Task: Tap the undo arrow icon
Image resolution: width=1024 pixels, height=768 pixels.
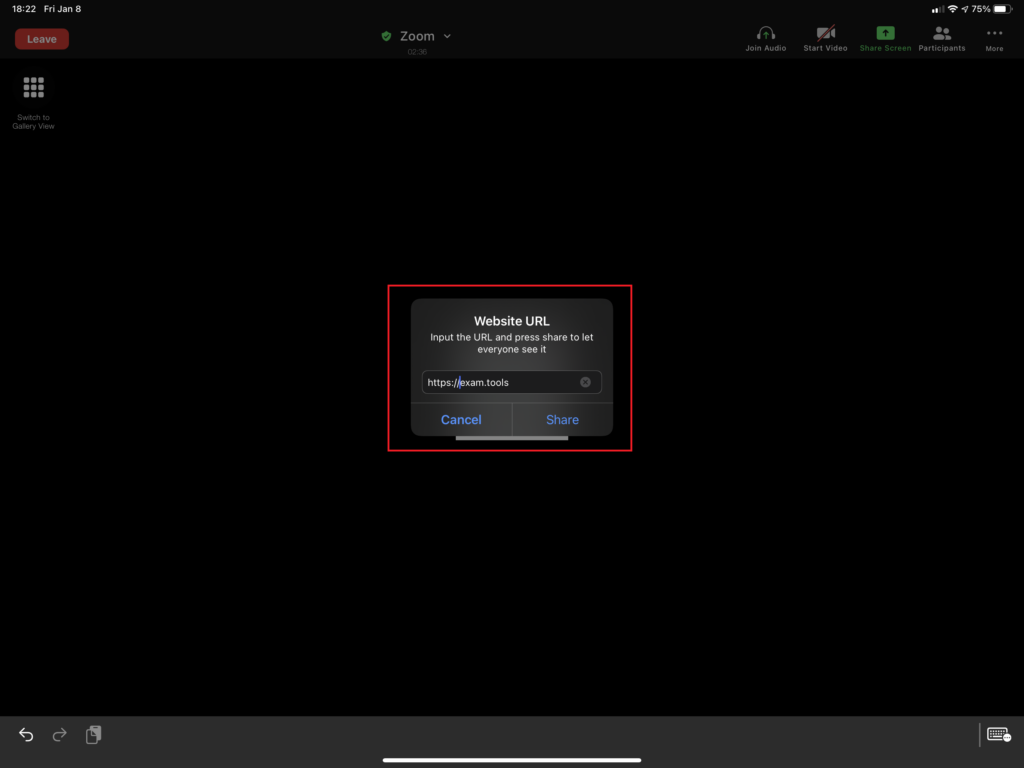Action: coord(26,735)
